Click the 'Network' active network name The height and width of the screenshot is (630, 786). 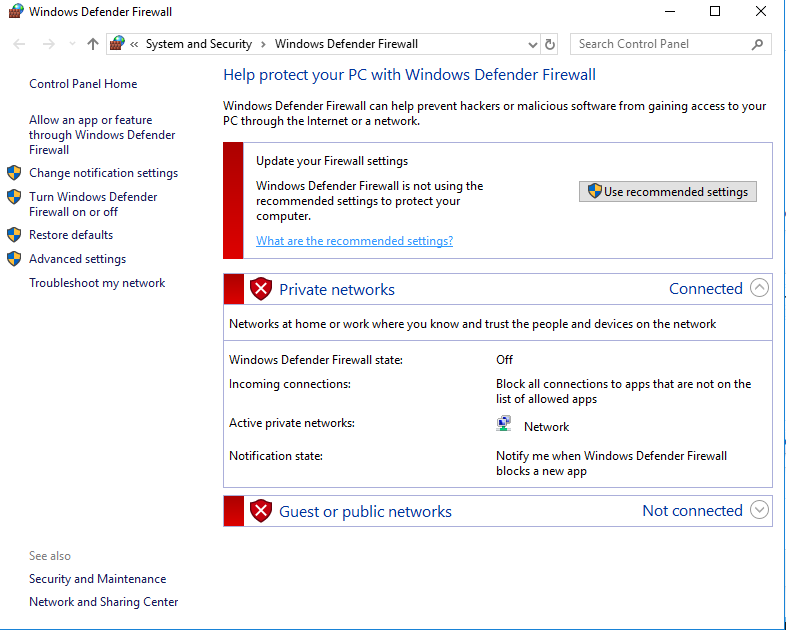[x=546, y=427]
